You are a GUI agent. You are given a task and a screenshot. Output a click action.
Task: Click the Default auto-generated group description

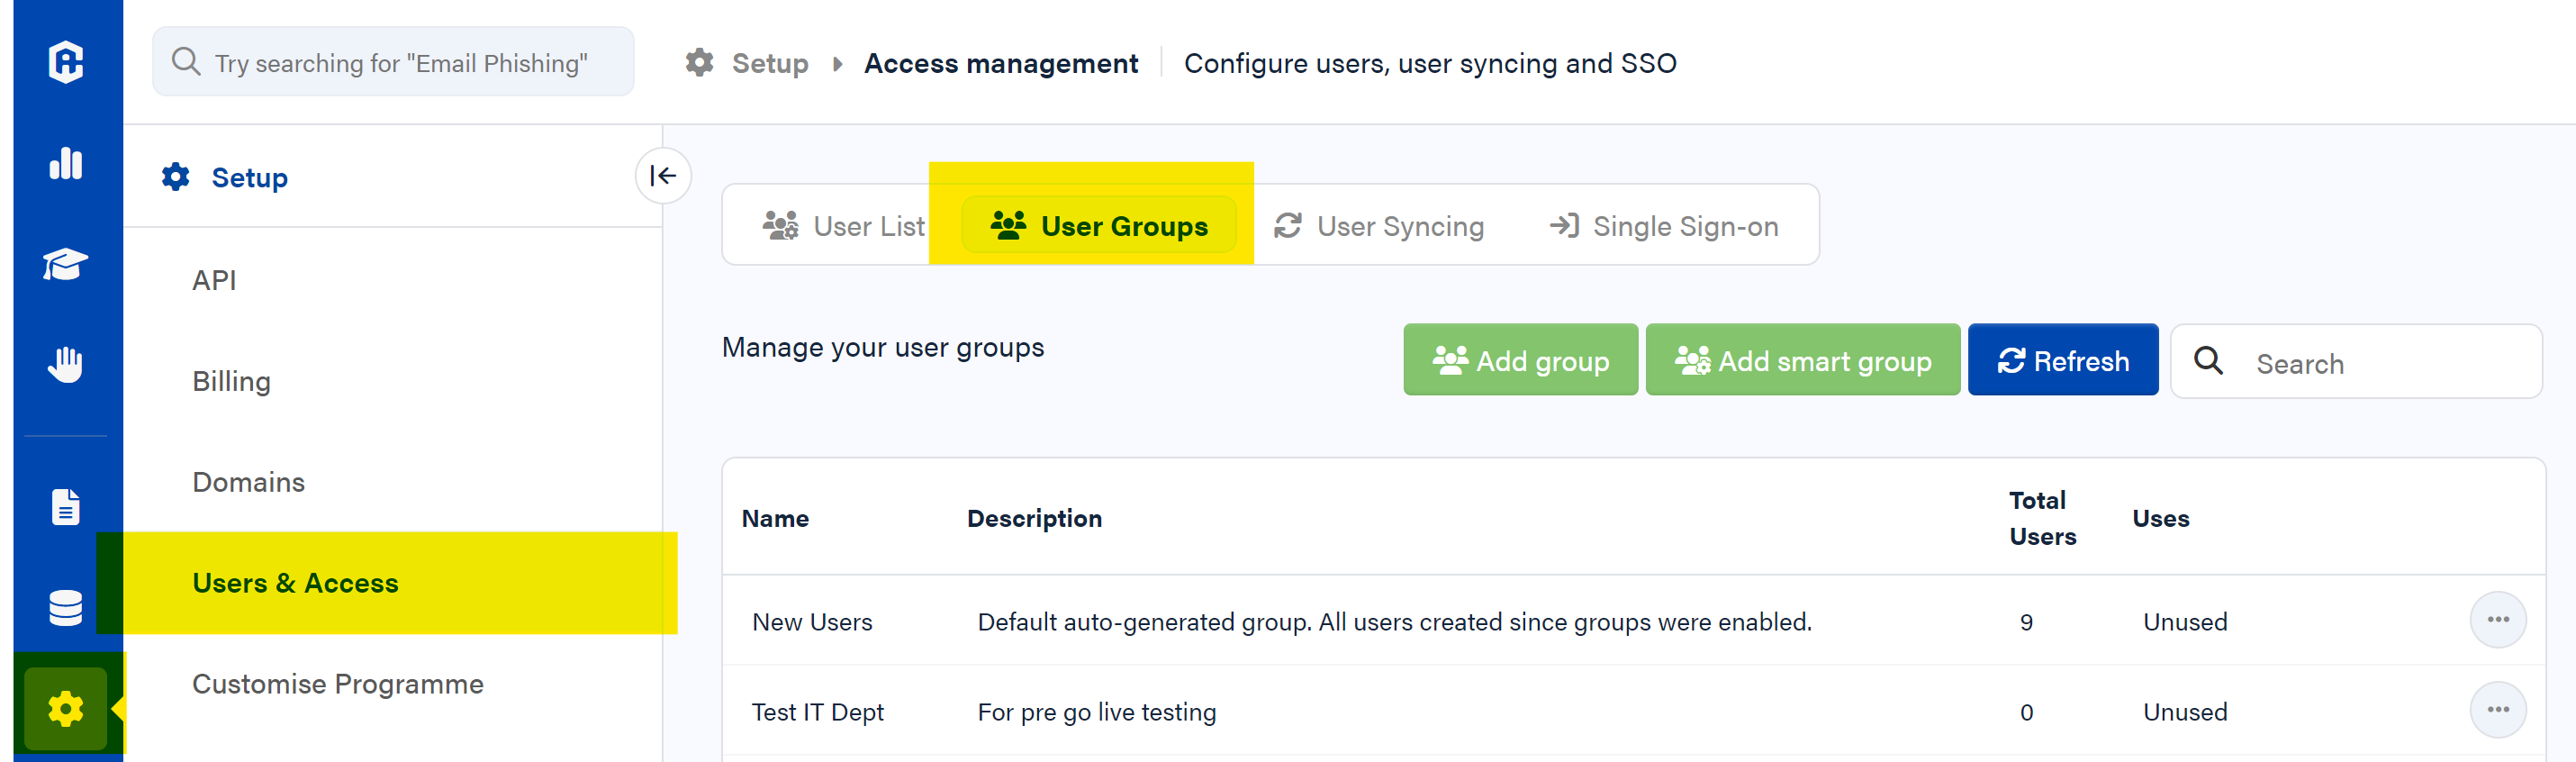click(x=1394, y=622)
